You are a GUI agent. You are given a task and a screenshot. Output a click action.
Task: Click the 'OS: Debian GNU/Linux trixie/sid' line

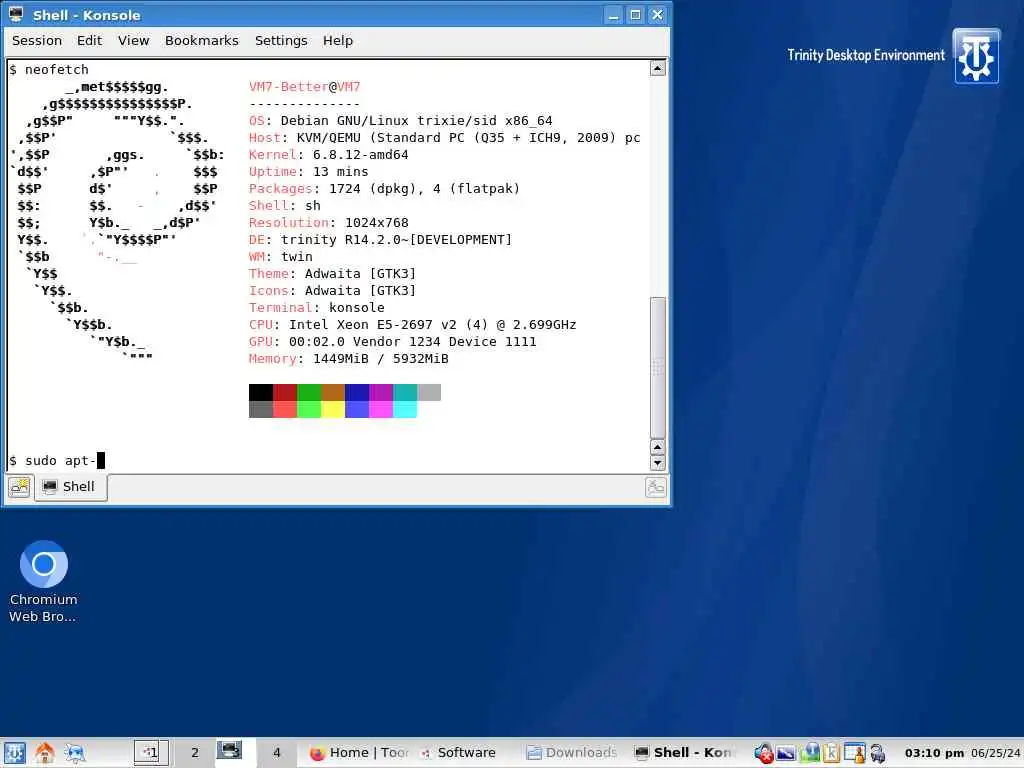(x=400, y=120)
